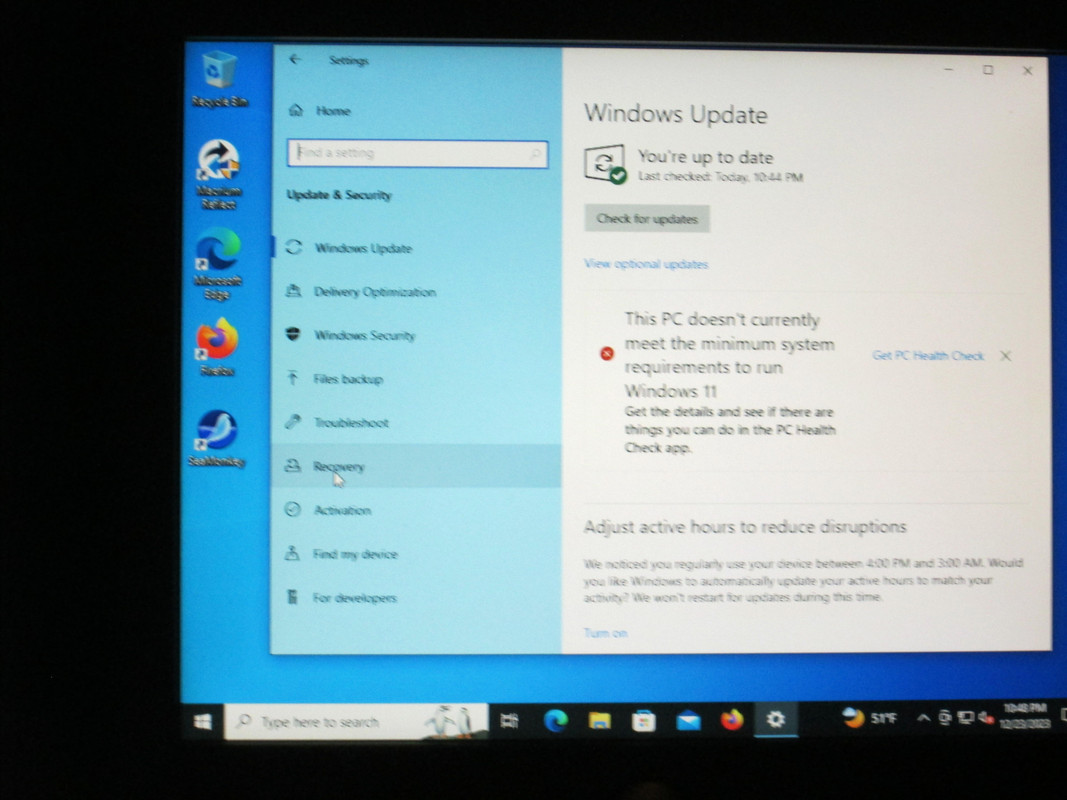
Task: Open the Activation page
Action: tap(416, 510)
